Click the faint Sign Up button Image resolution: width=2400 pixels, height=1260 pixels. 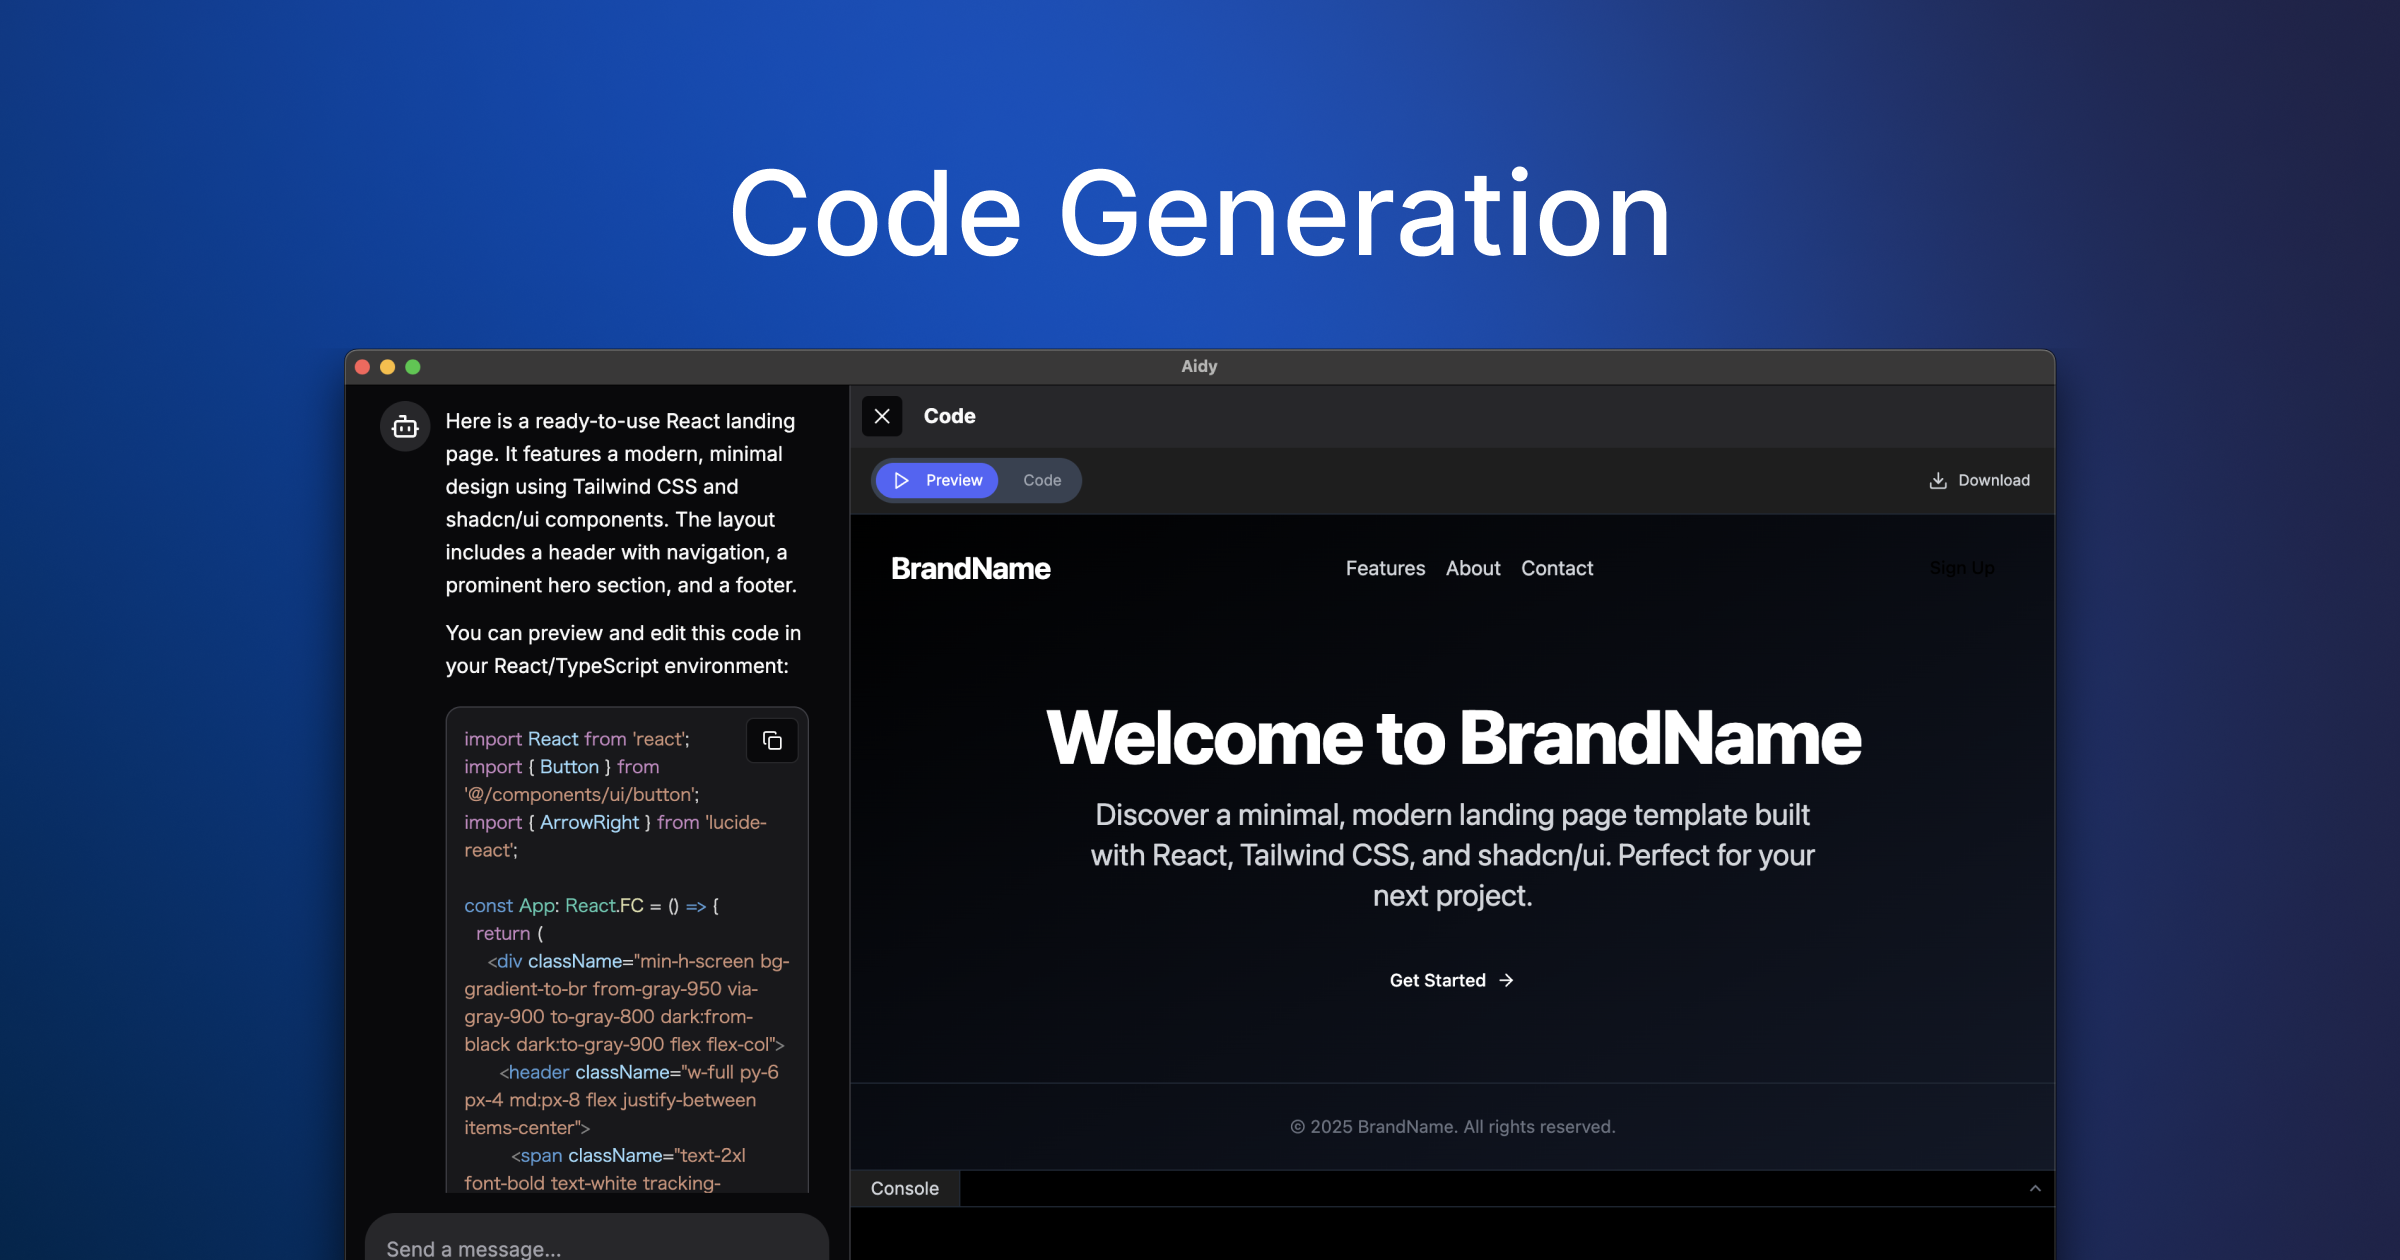tap(1961, 568)
